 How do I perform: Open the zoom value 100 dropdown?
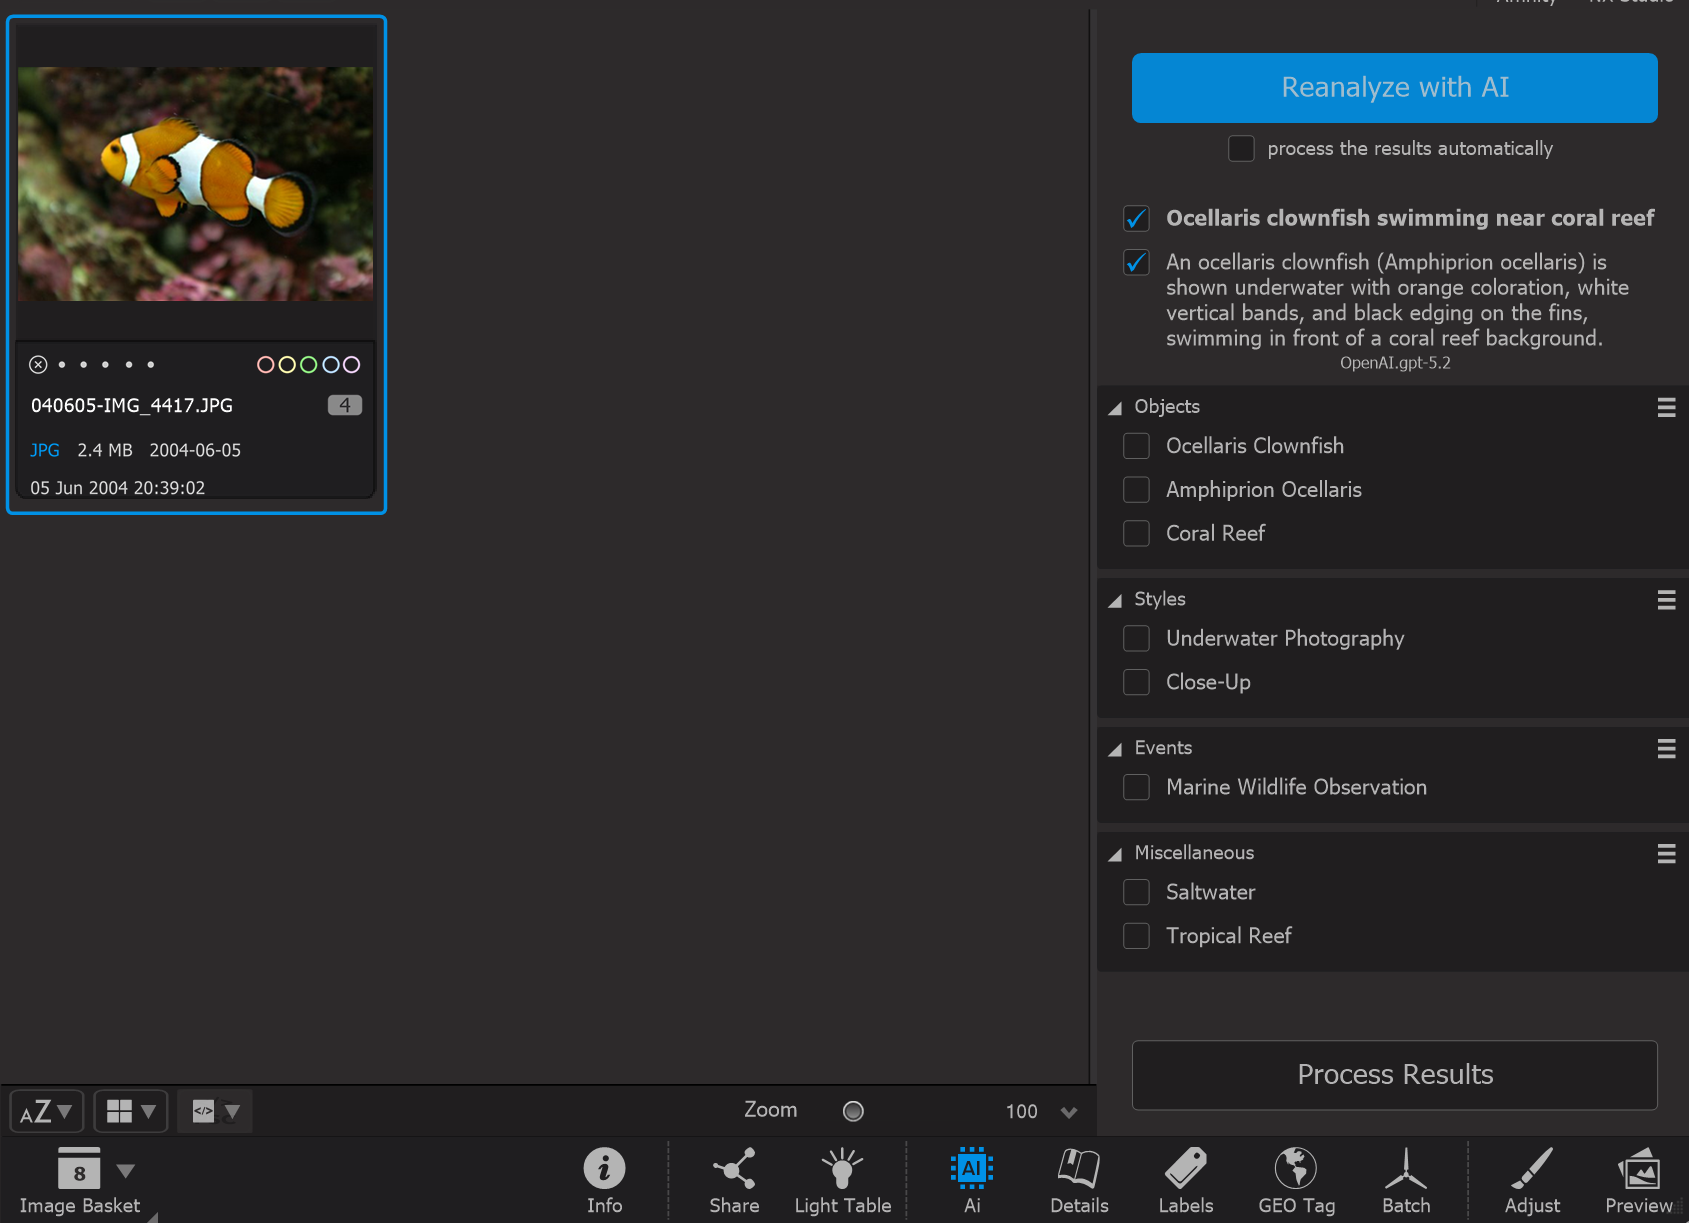point(1069,1112)
